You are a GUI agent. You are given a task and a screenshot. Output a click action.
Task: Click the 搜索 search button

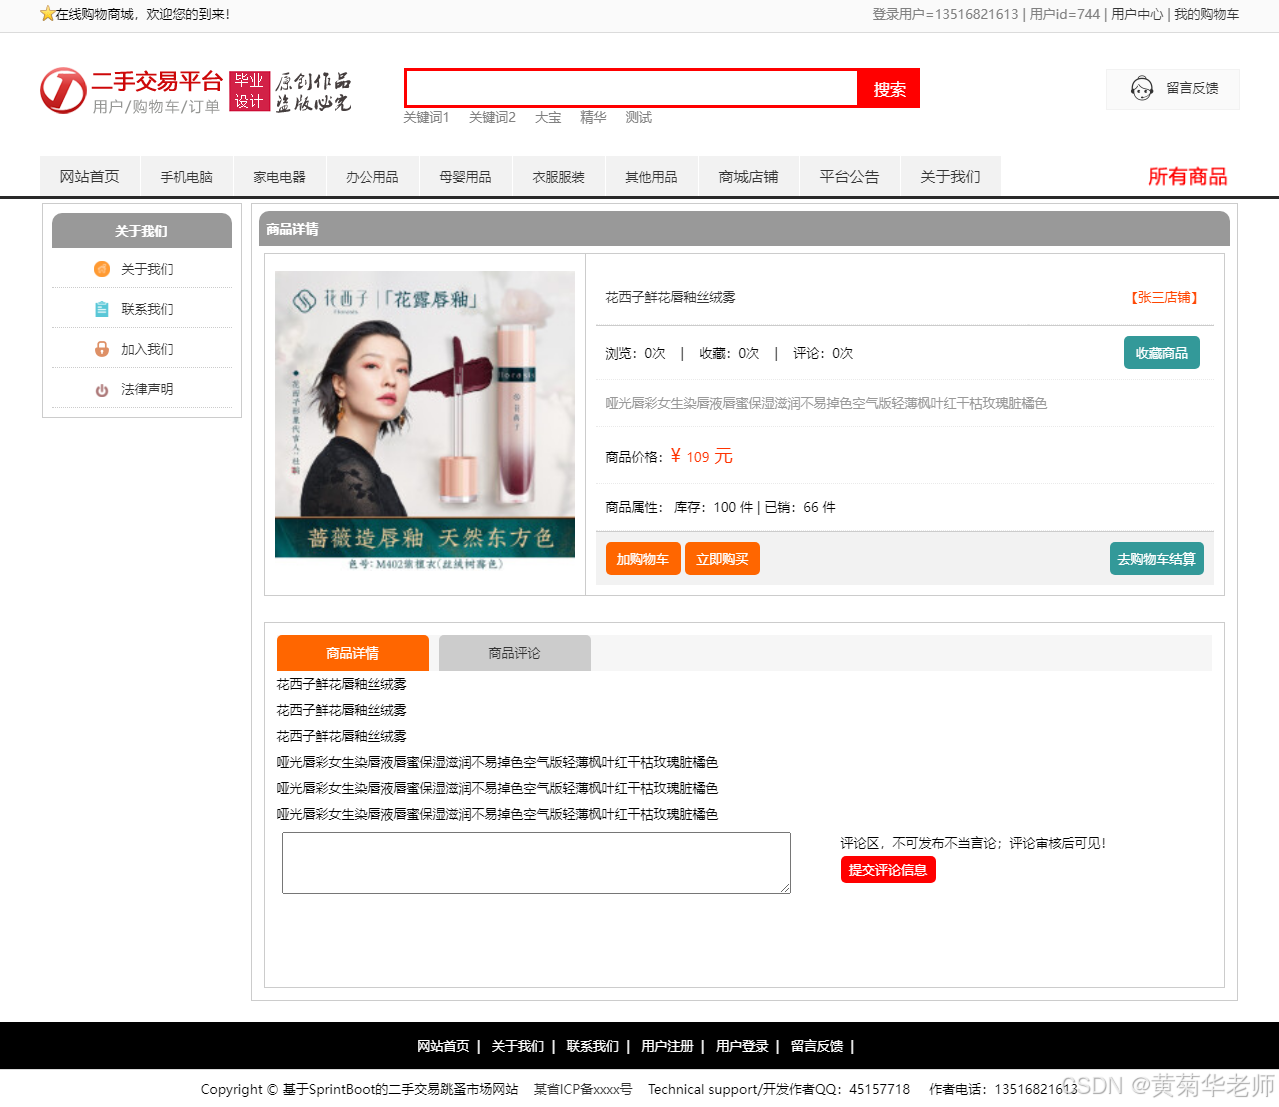tap(888, 88)
